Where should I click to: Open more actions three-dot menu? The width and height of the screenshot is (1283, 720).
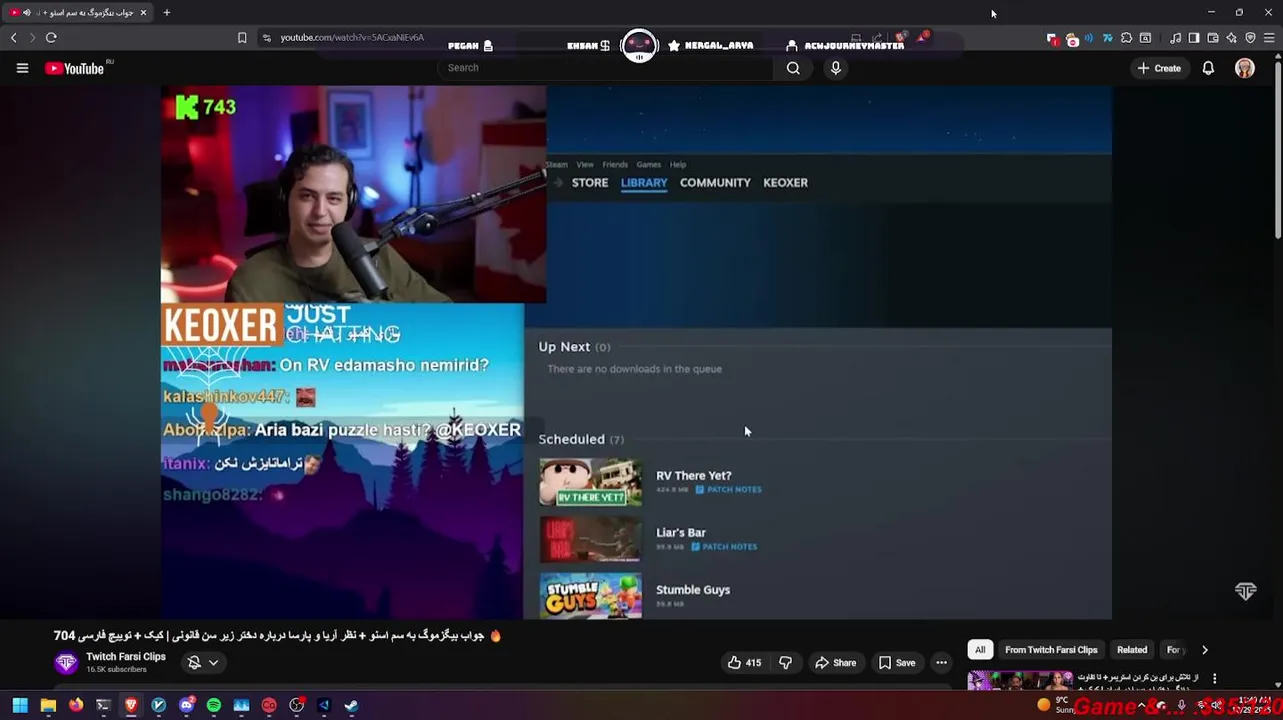tap(941, 662)
